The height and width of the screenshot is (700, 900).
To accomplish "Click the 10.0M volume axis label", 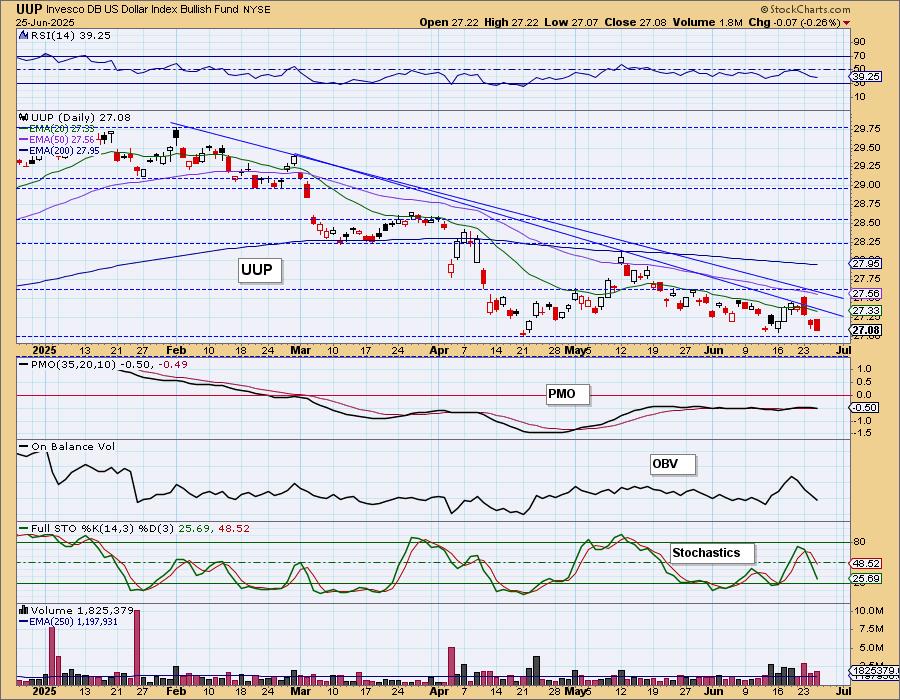I will [x=868, y=610].
